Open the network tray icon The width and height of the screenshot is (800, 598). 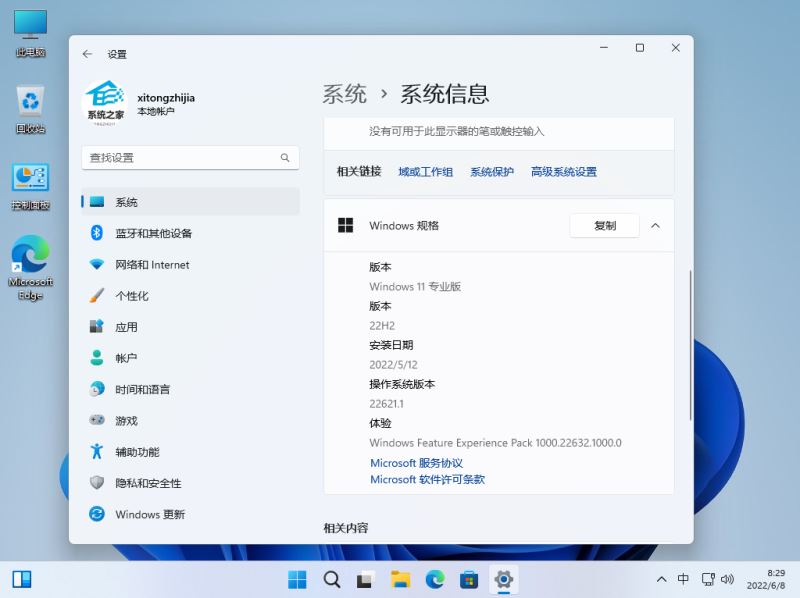708,579
